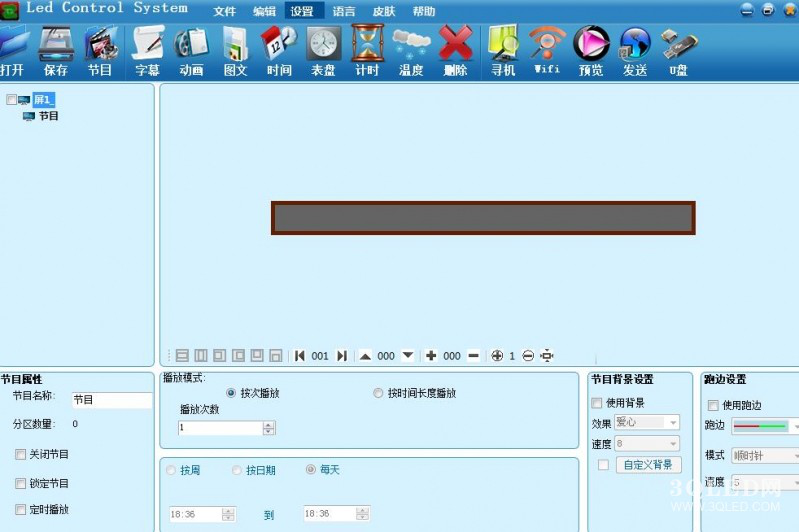This screenshot has width=799, height=532.
Task: Insert a 表盘 clock dial region
Action: 324,51
